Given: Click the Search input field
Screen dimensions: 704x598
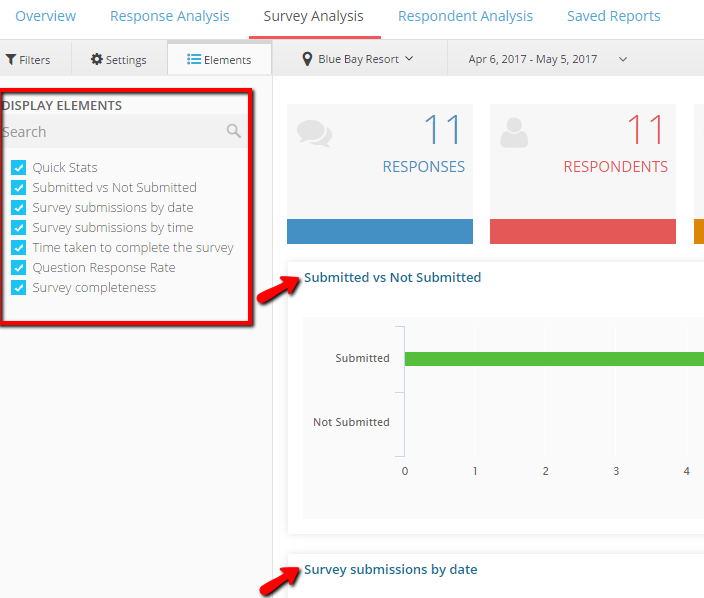Looking at the screenshot, I should click(x=124, y=131).
